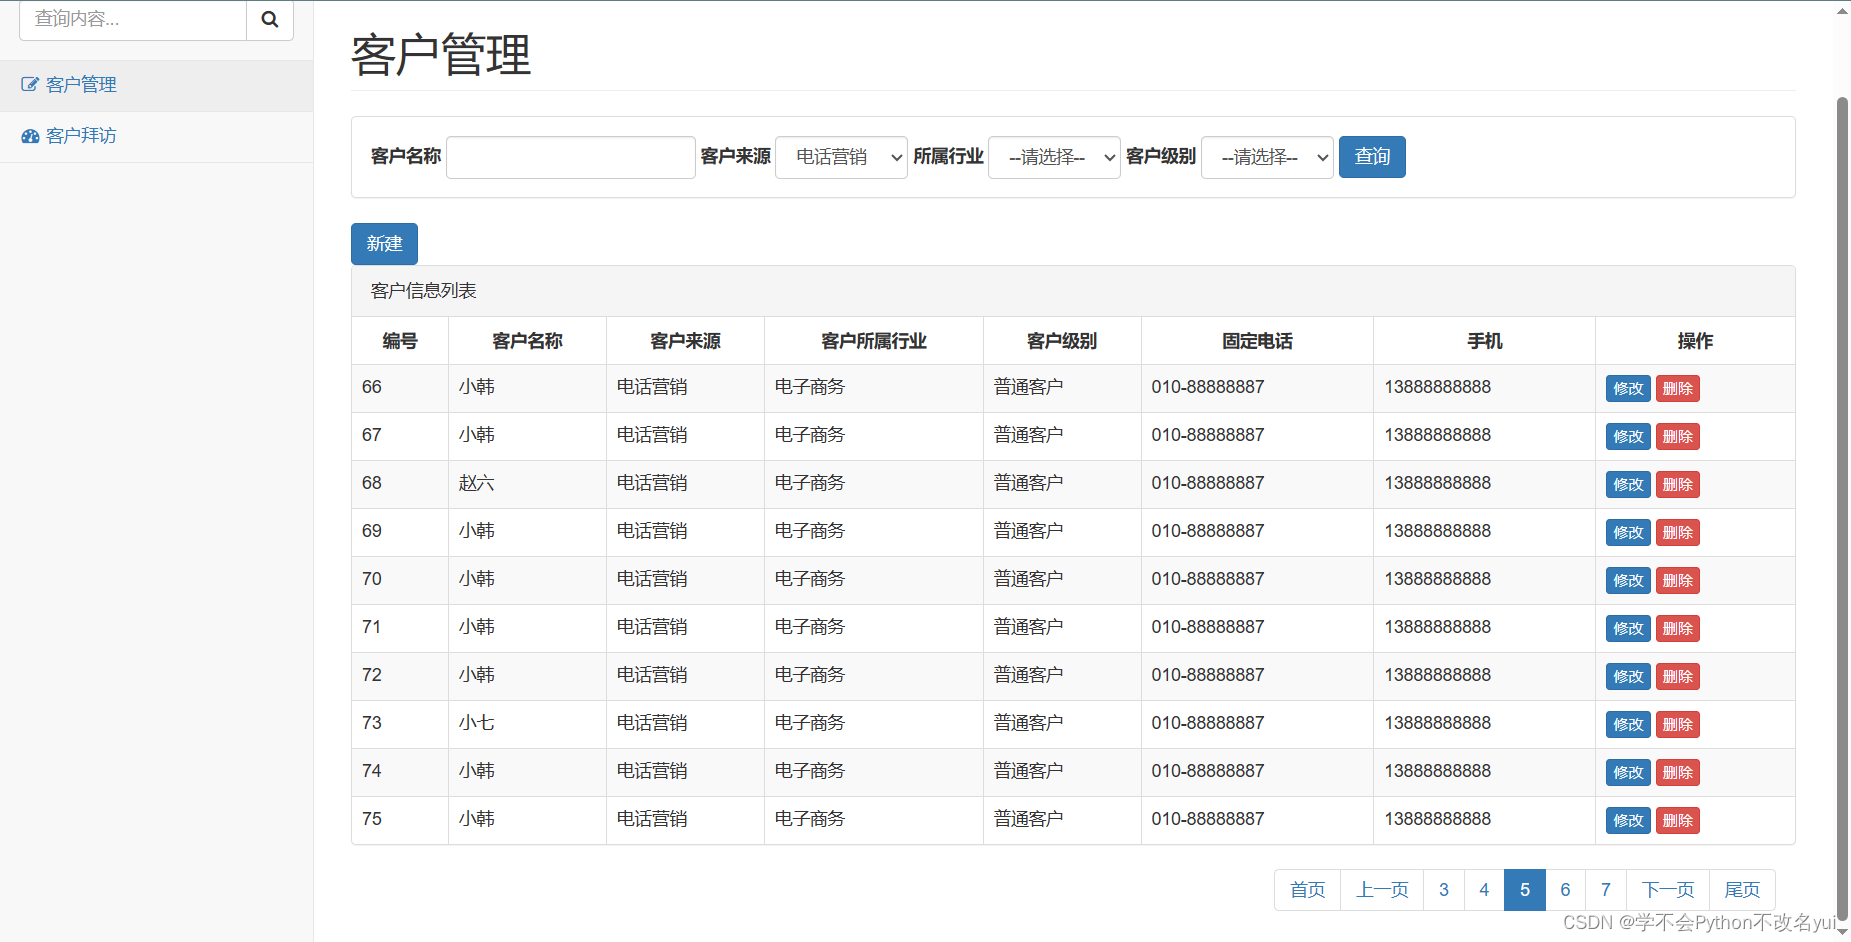The height and width of the screenshot is (942, 1851).
Task: Go to 下一页 in pagination
Action: 1668,890
